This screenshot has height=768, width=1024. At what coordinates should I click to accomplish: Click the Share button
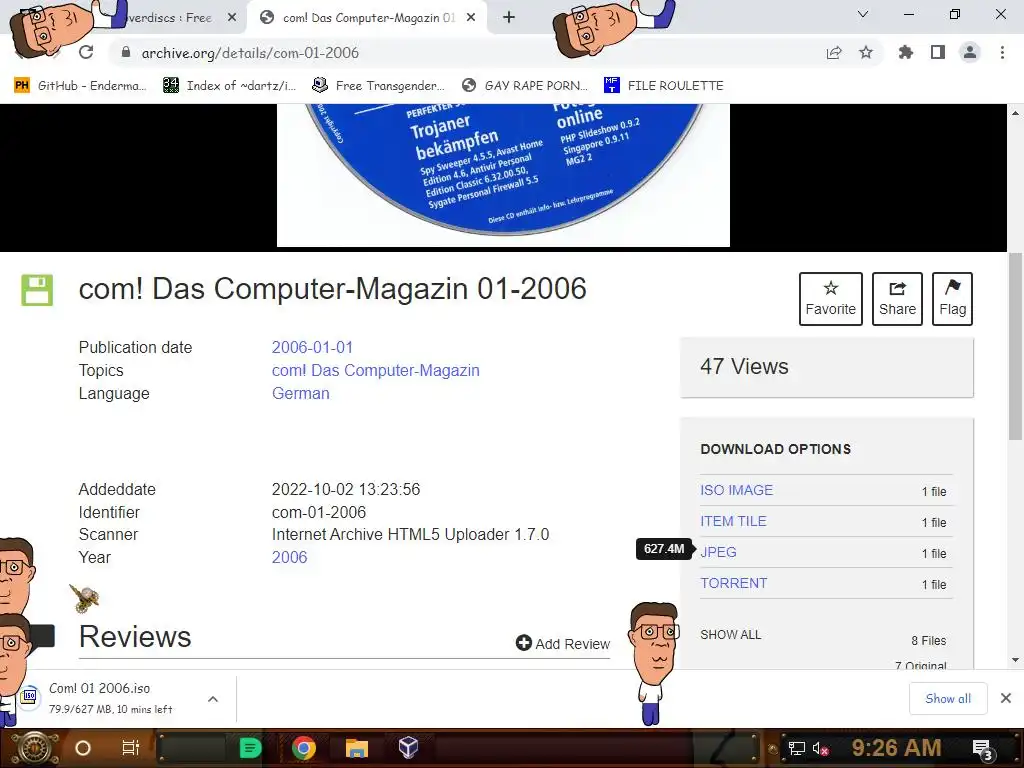pyautogui.click(x=897, y=298)
